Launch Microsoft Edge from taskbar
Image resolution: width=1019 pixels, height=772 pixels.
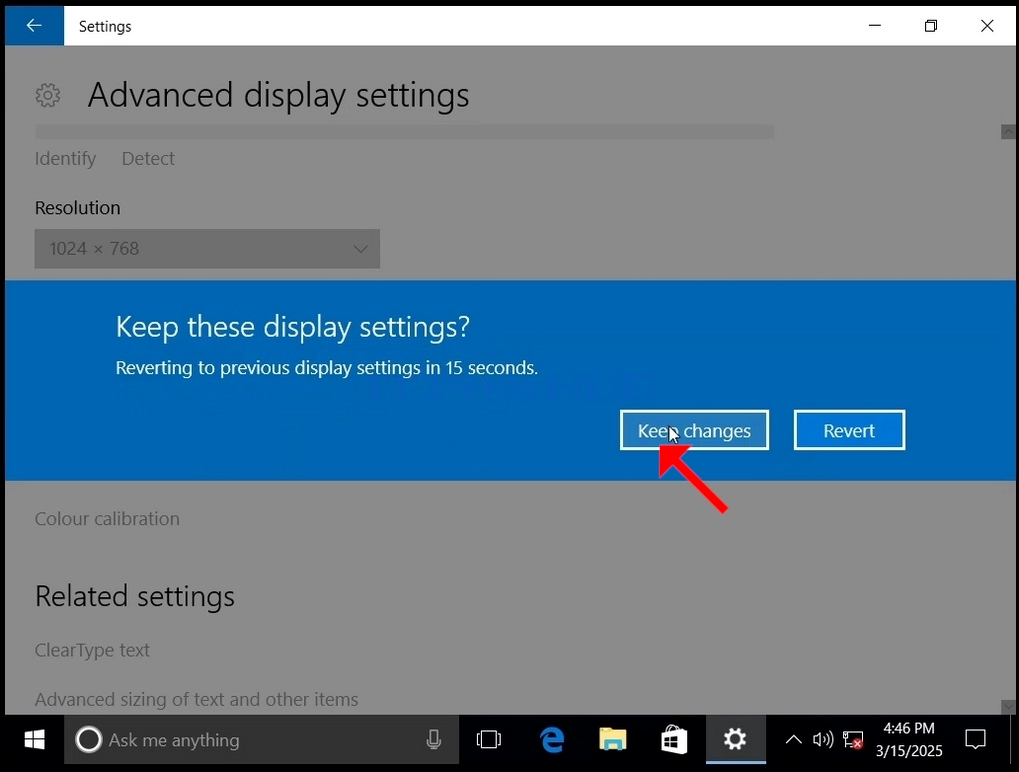552,740
